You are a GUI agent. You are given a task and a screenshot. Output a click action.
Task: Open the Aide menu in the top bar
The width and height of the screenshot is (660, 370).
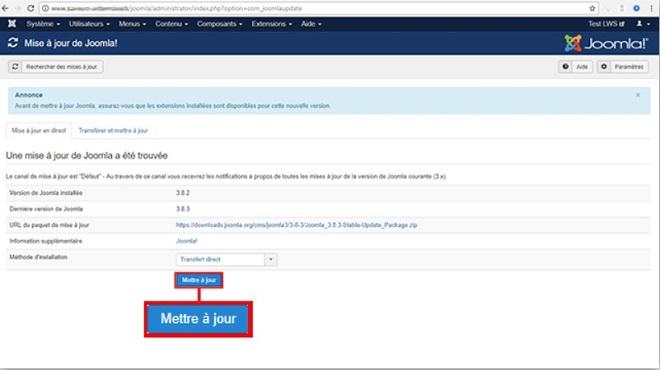(x=311, y=24)
